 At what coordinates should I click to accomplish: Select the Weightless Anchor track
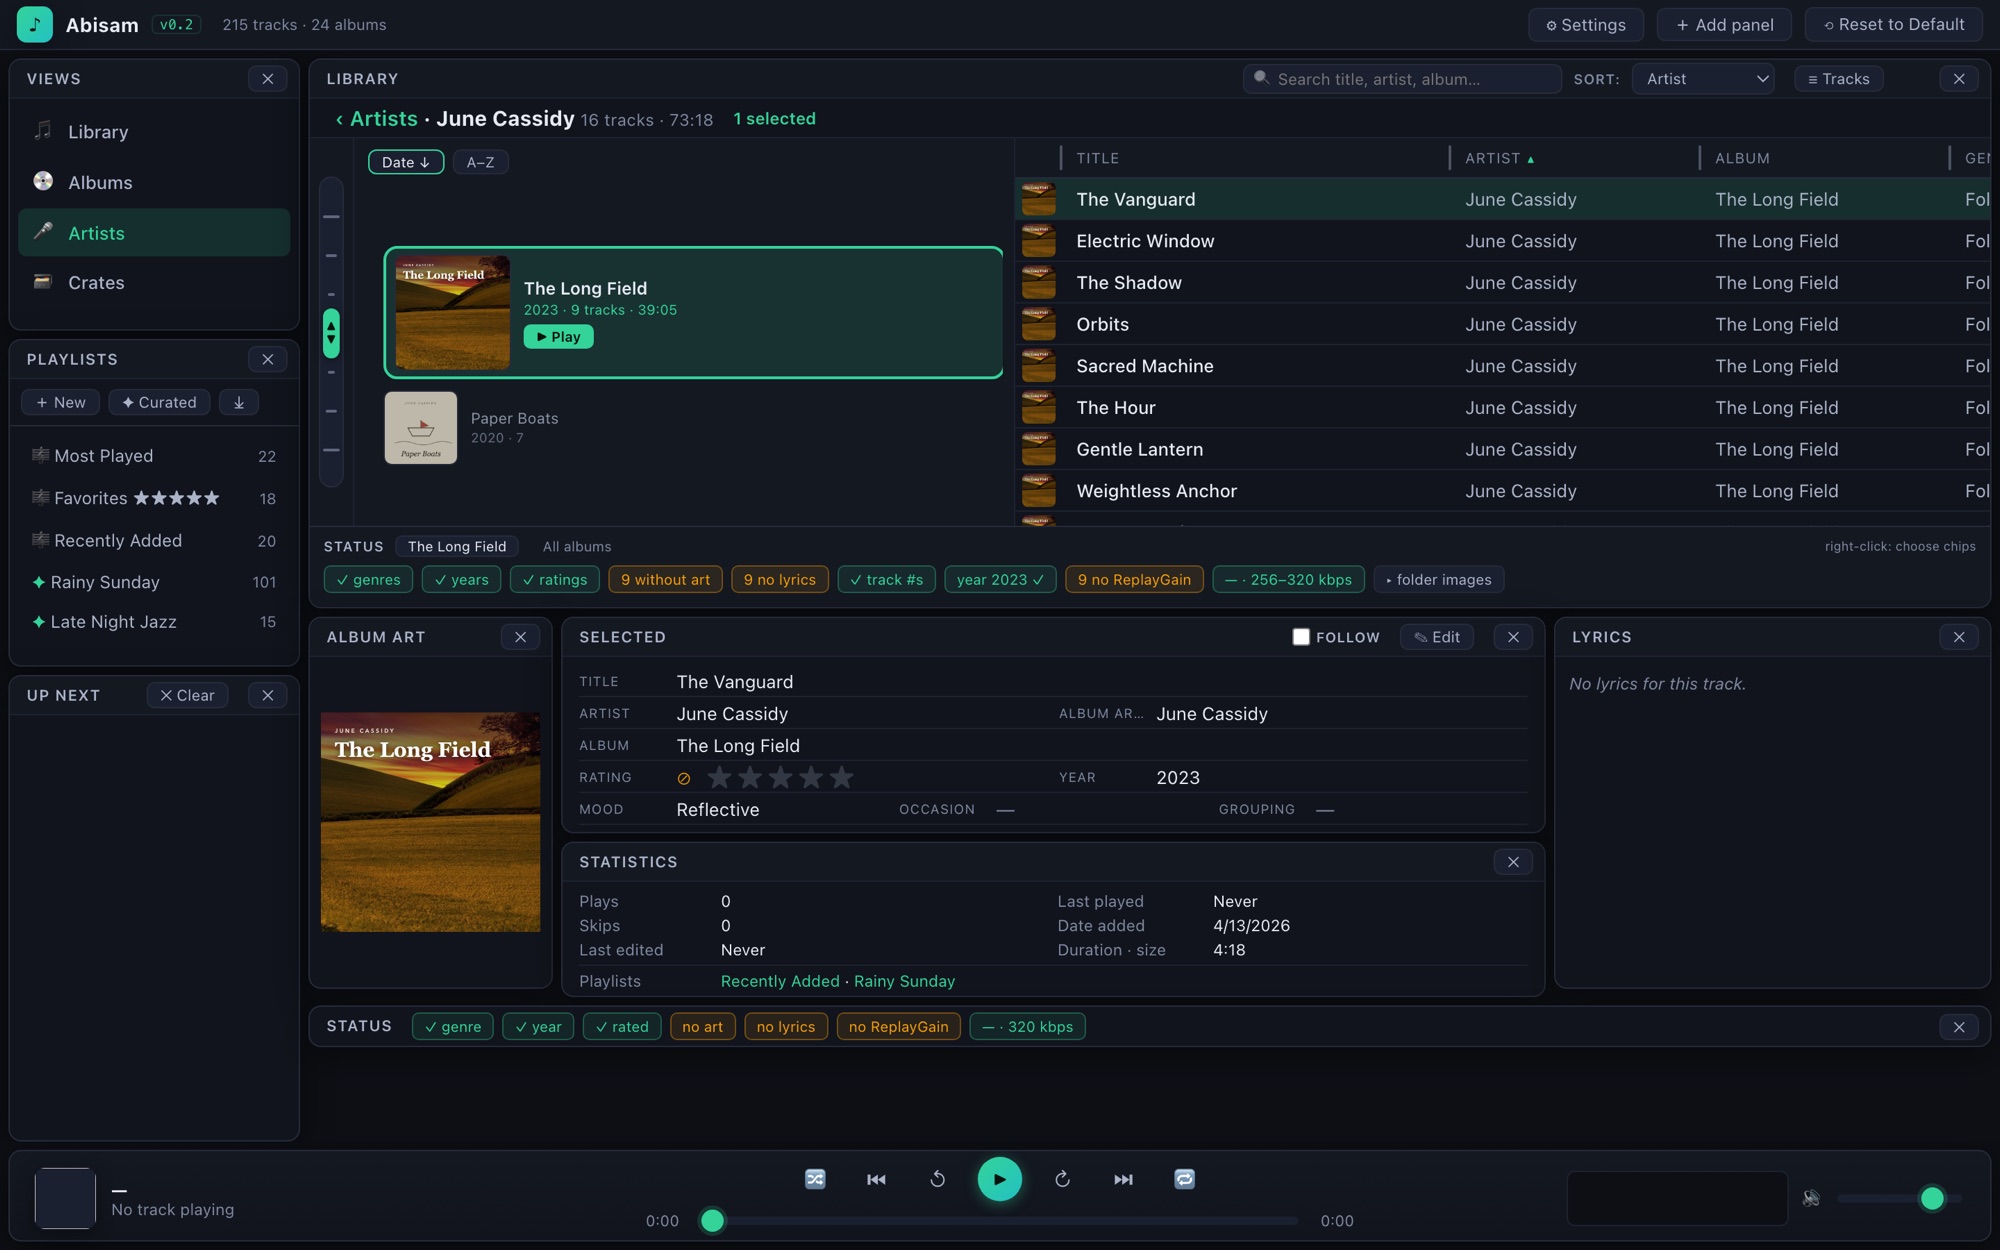click(x=1502, y=491)
